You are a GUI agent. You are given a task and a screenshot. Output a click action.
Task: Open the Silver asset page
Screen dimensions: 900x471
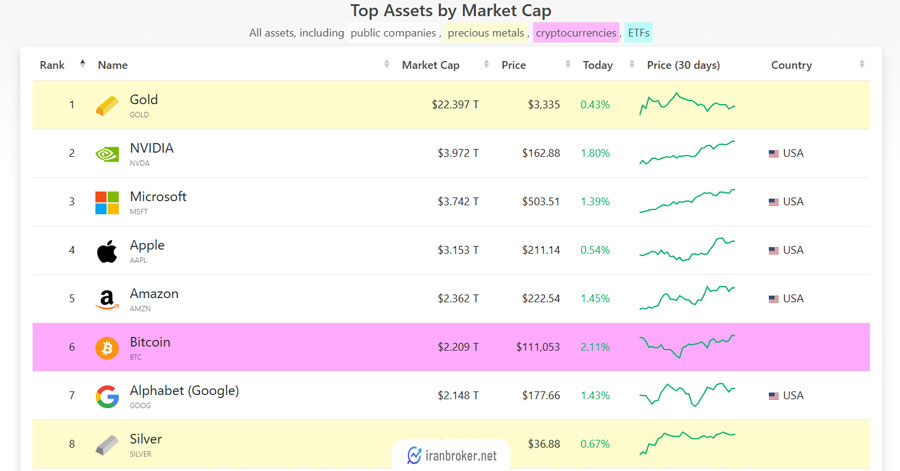click(x=145, y=439)
